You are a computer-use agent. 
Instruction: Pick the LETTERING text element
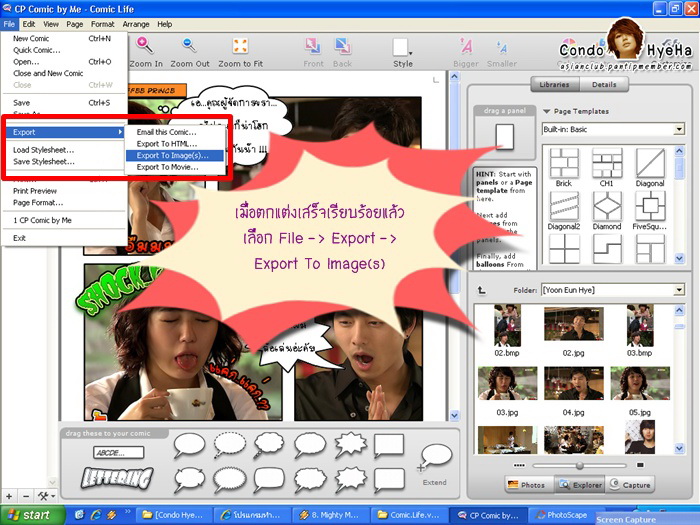point(117,478)
